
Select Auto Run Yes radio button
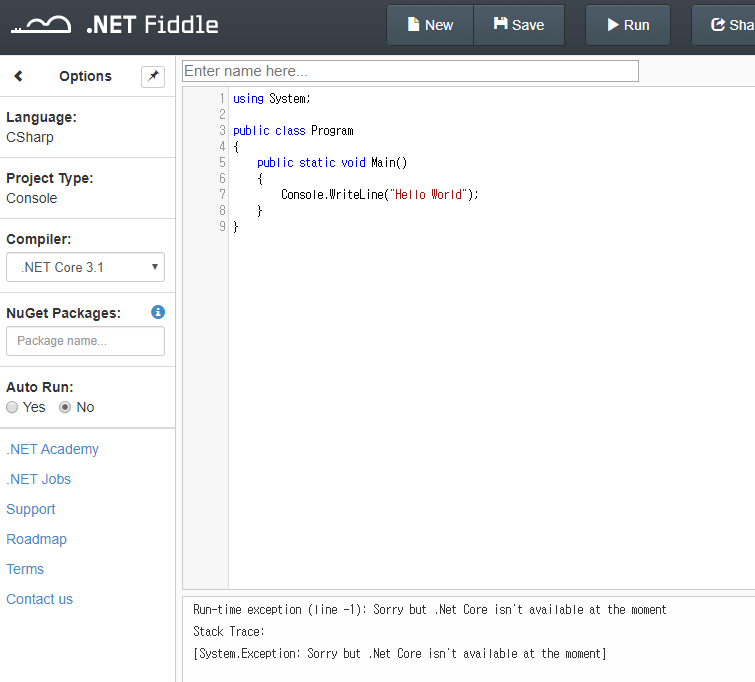(x=12, y=407)
